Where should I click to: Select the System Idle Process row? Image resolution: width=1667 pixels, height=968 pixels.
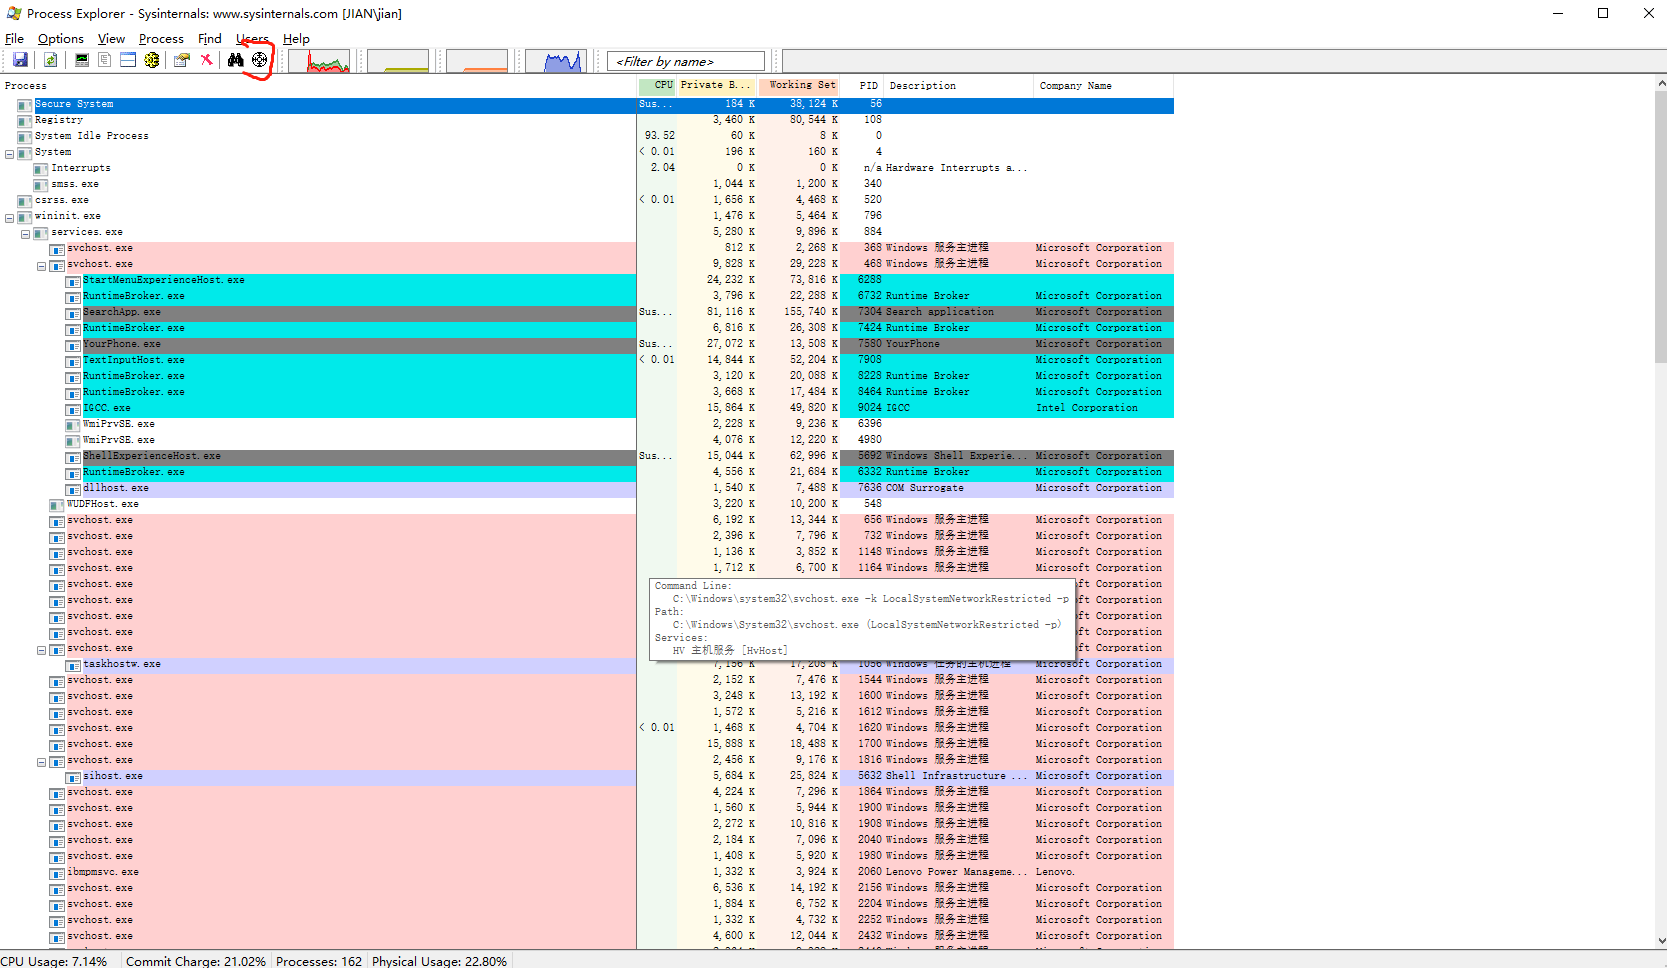[x=586, y=136]
